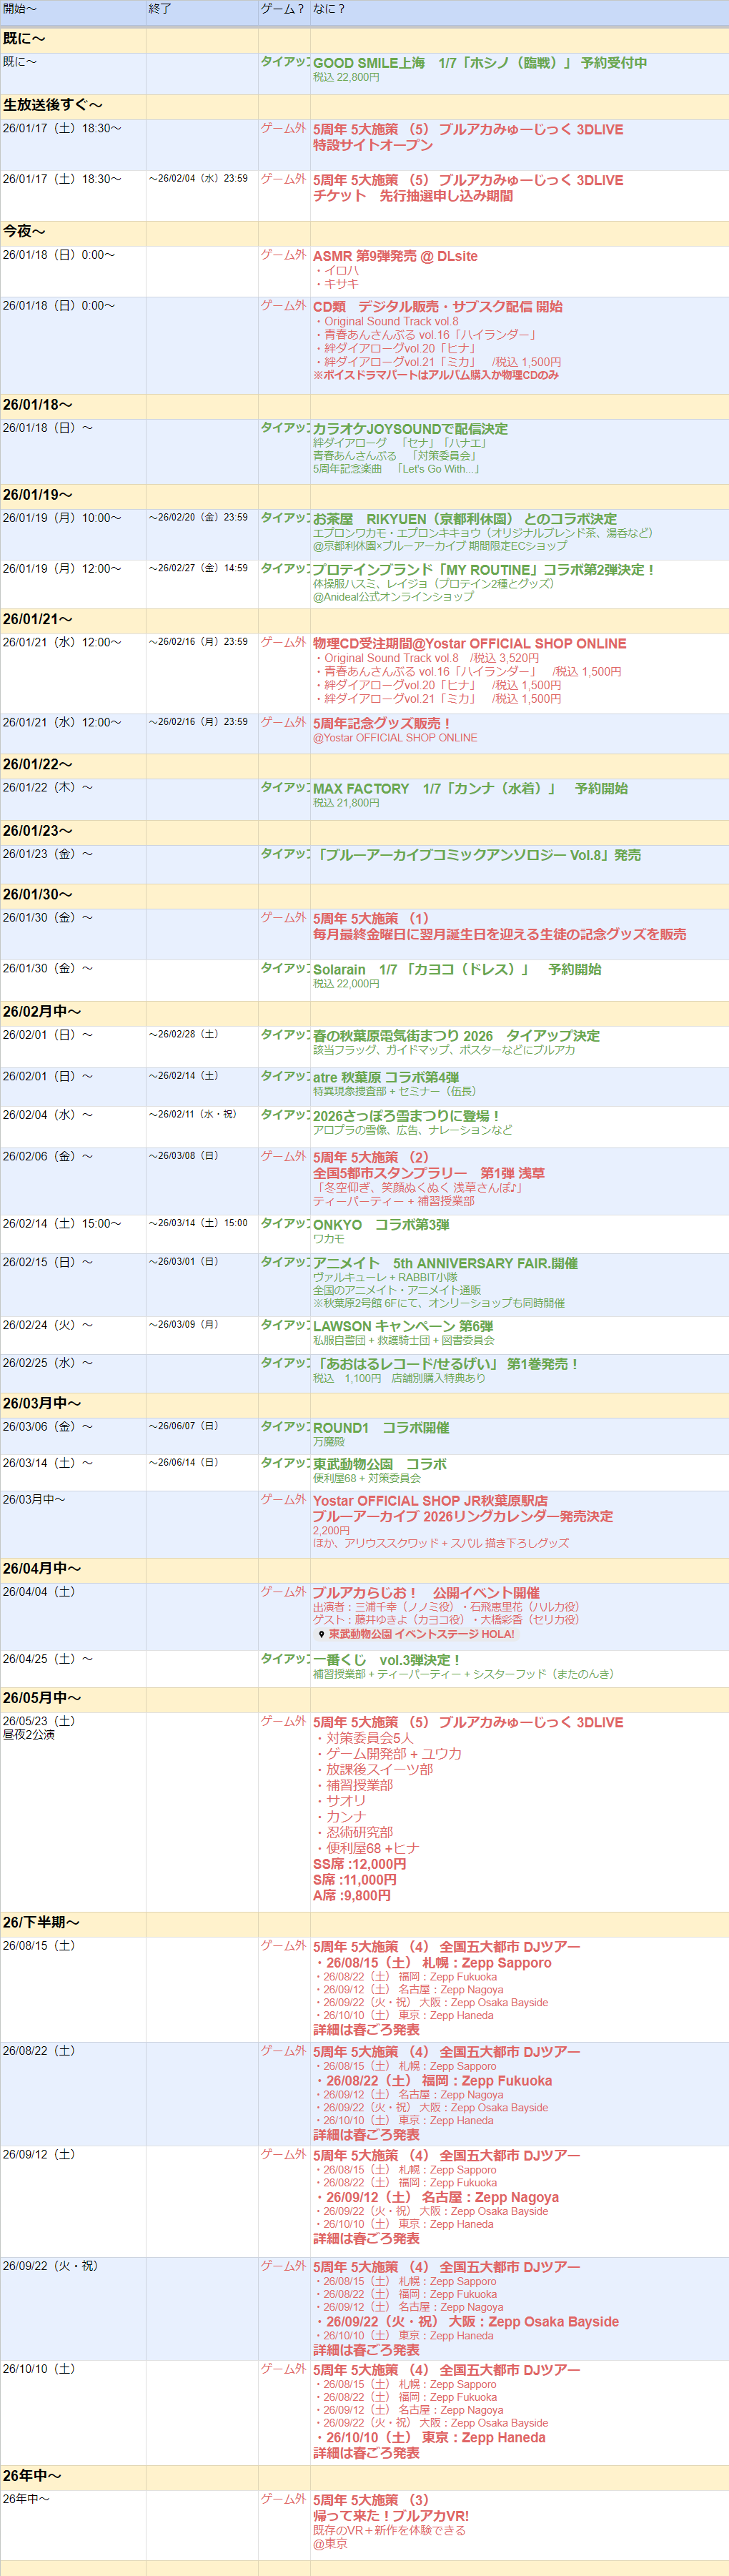This screenshot has width=729, height=2576.
Task: Click the 帰って来た！ブルアカVR! entry
Action: [x=390, y=2516]
